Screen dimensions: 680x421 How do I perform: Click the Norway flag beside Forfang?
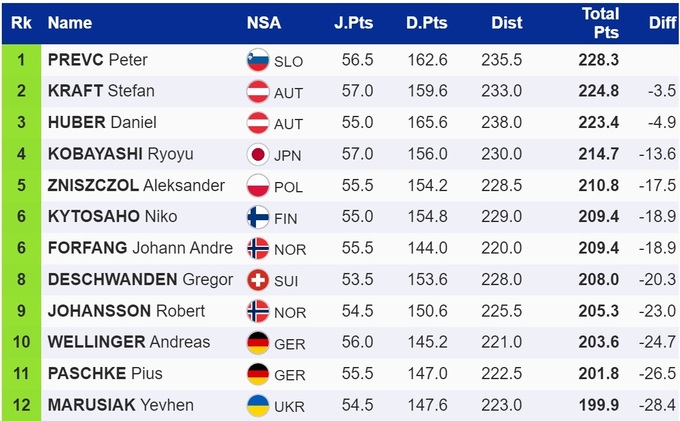(258, 248)
